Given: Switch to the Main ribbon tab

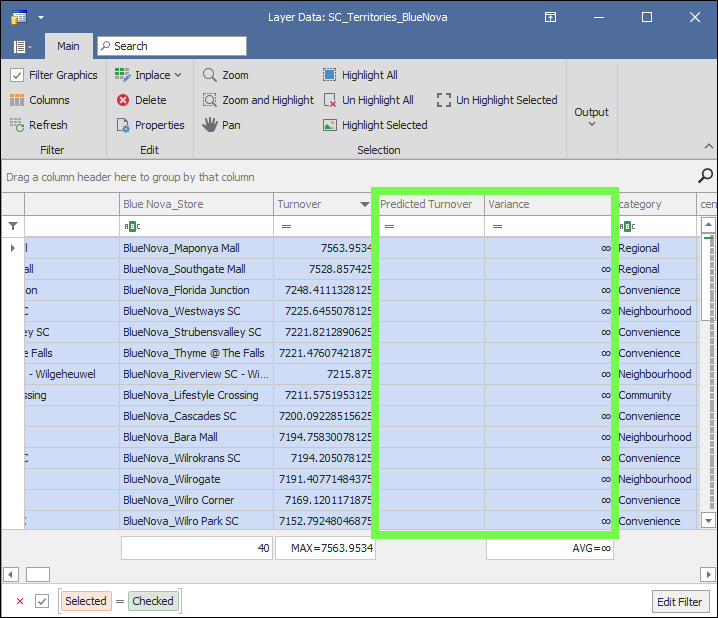Looking at the screenshot, I should pos(68,46).
